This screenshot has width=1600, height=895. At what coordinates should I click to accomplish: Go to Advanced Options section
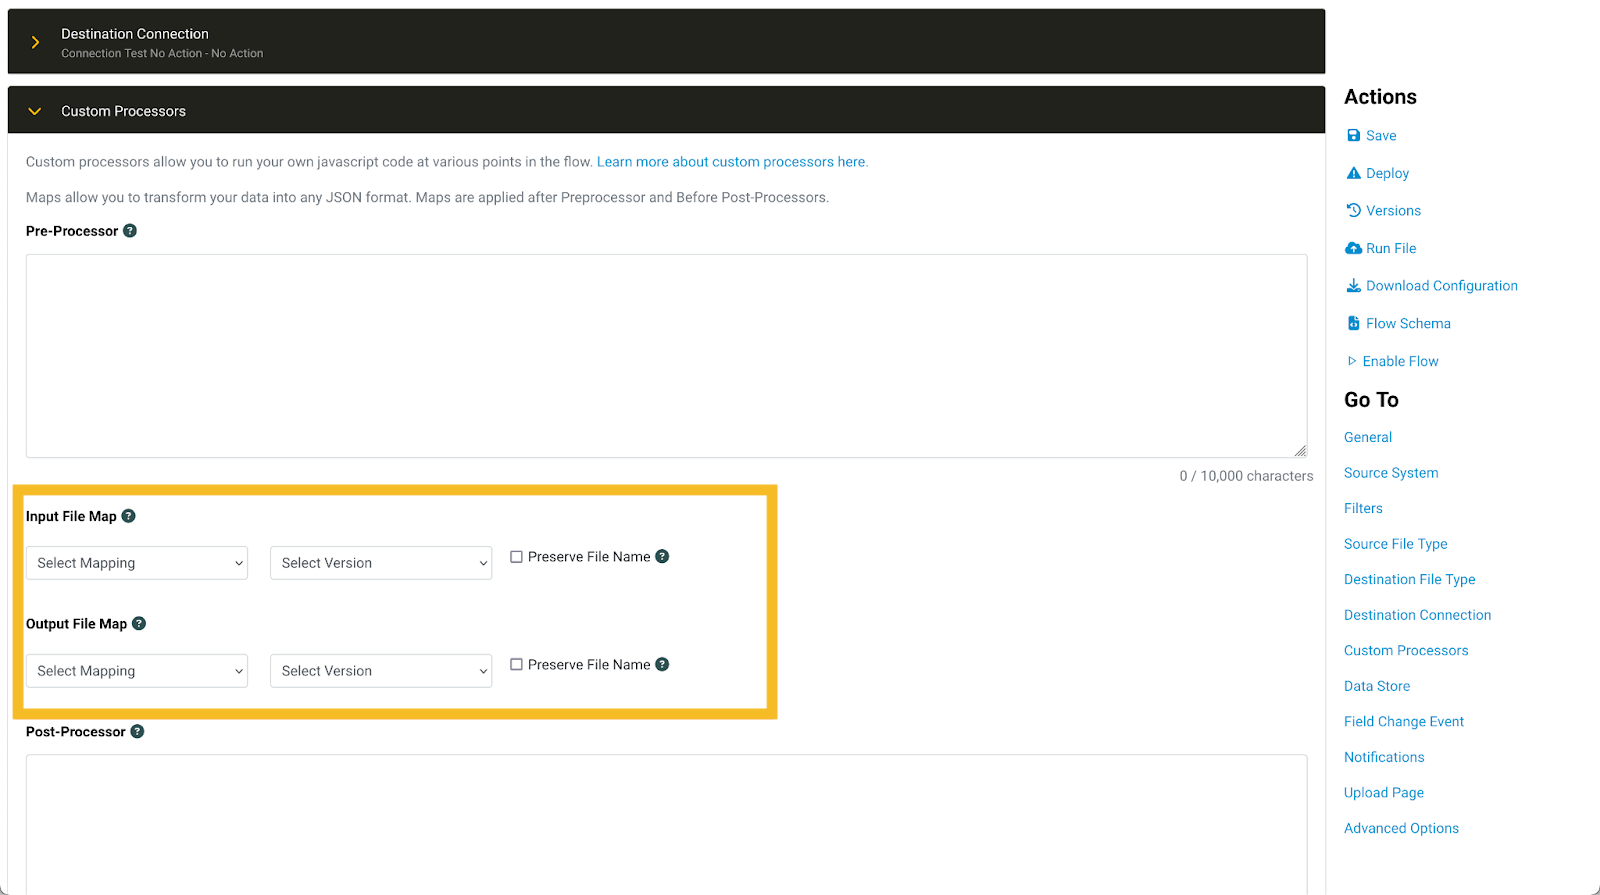click(x=1401, y=828)
